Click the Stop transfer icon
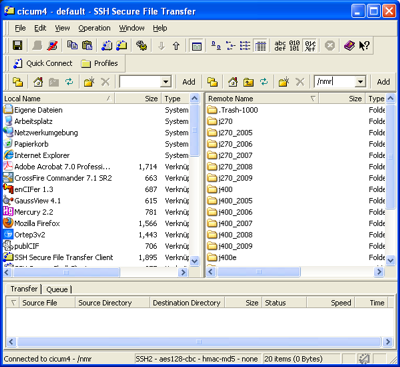The width and height of the screenshot is (400, 367). 330,45
